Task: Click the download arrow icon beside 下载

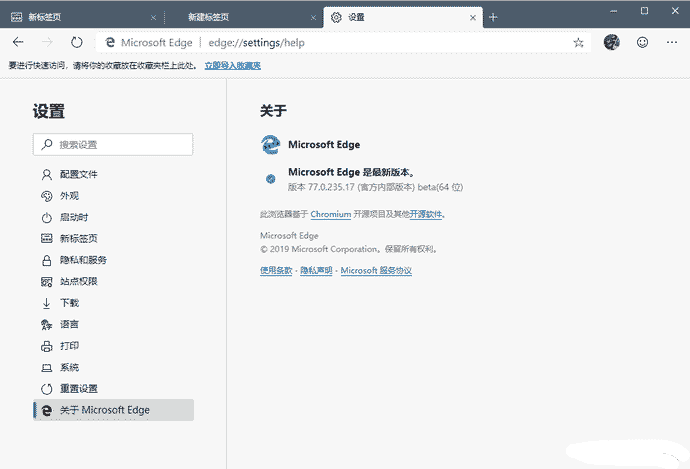Action: point(46,303)
